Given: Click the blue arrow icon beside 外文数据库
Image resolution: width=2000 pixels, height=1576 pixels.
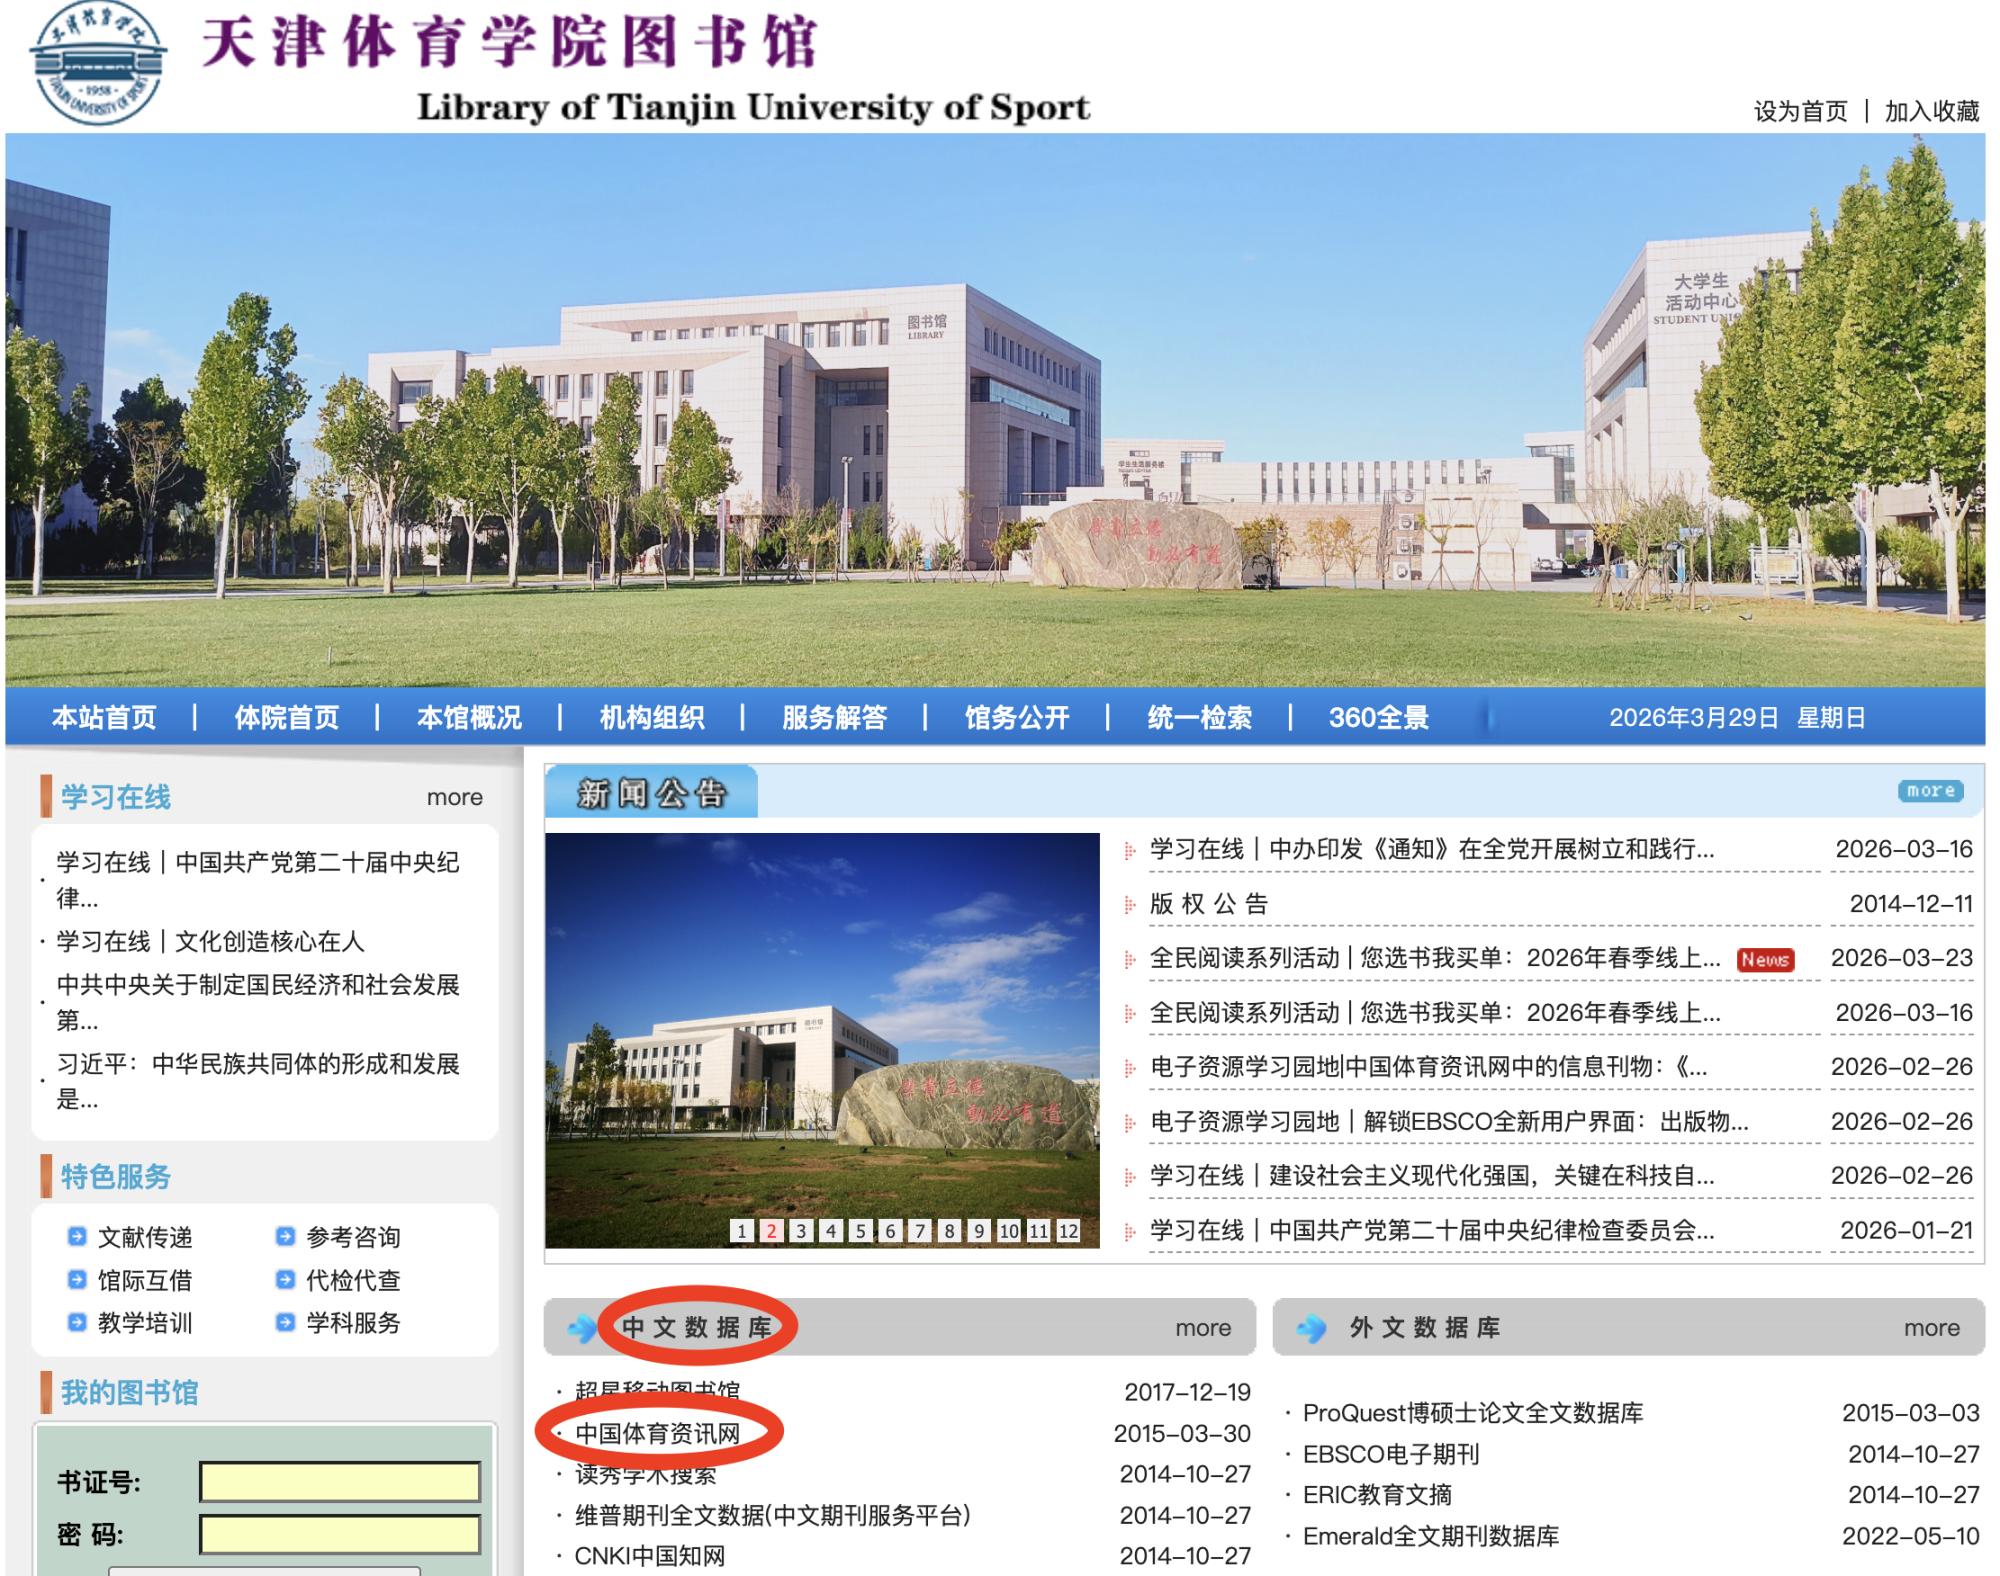Looking at the screenshot, I should 1311,1328.
